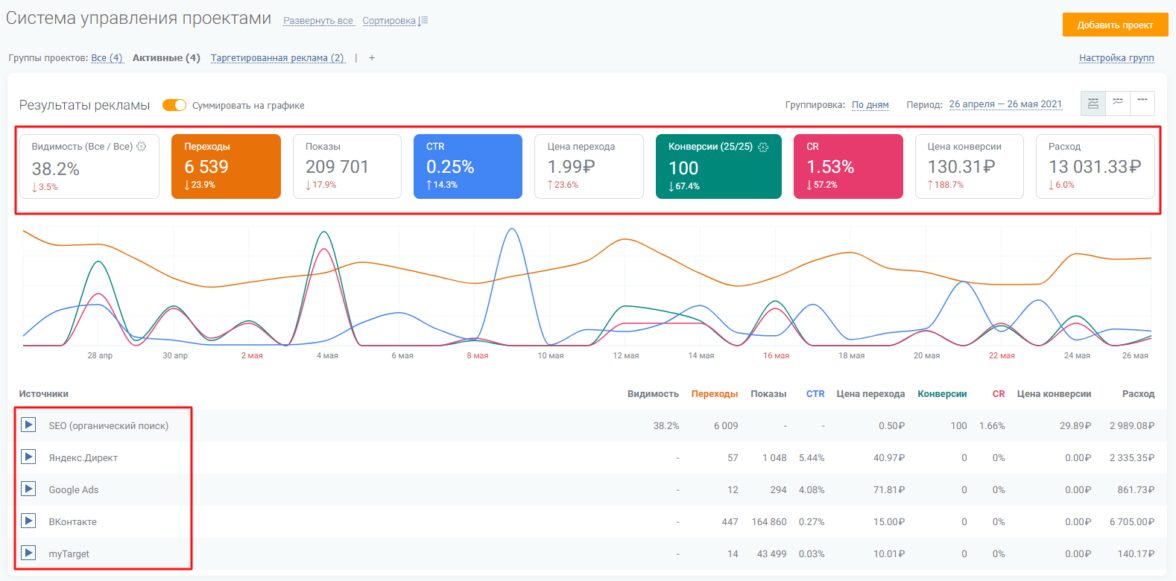Screen dimensions: 1176x581
Task: Switch to Таргетированная реклама (2) group
Action: [x=277, y=58]
